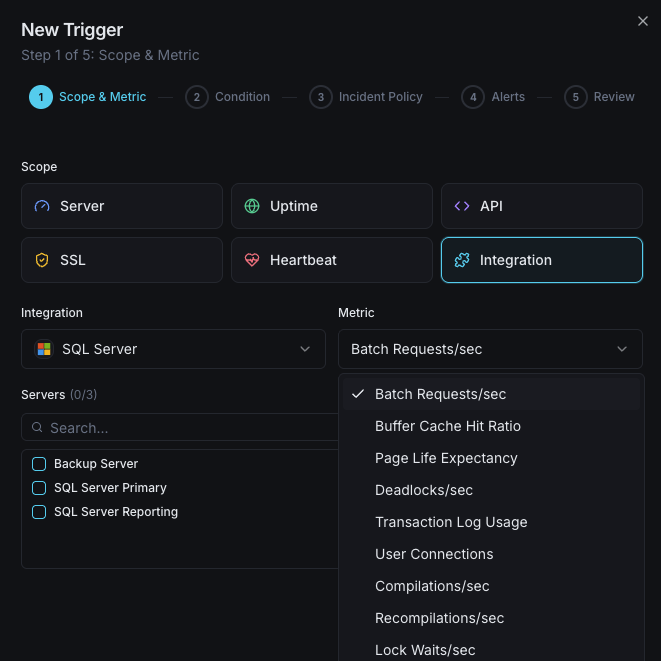The height and width of the screenshot is (661, 661).
Task: Click the API code brackets icon
Action: pyautogui.click(x=462, y=206)
